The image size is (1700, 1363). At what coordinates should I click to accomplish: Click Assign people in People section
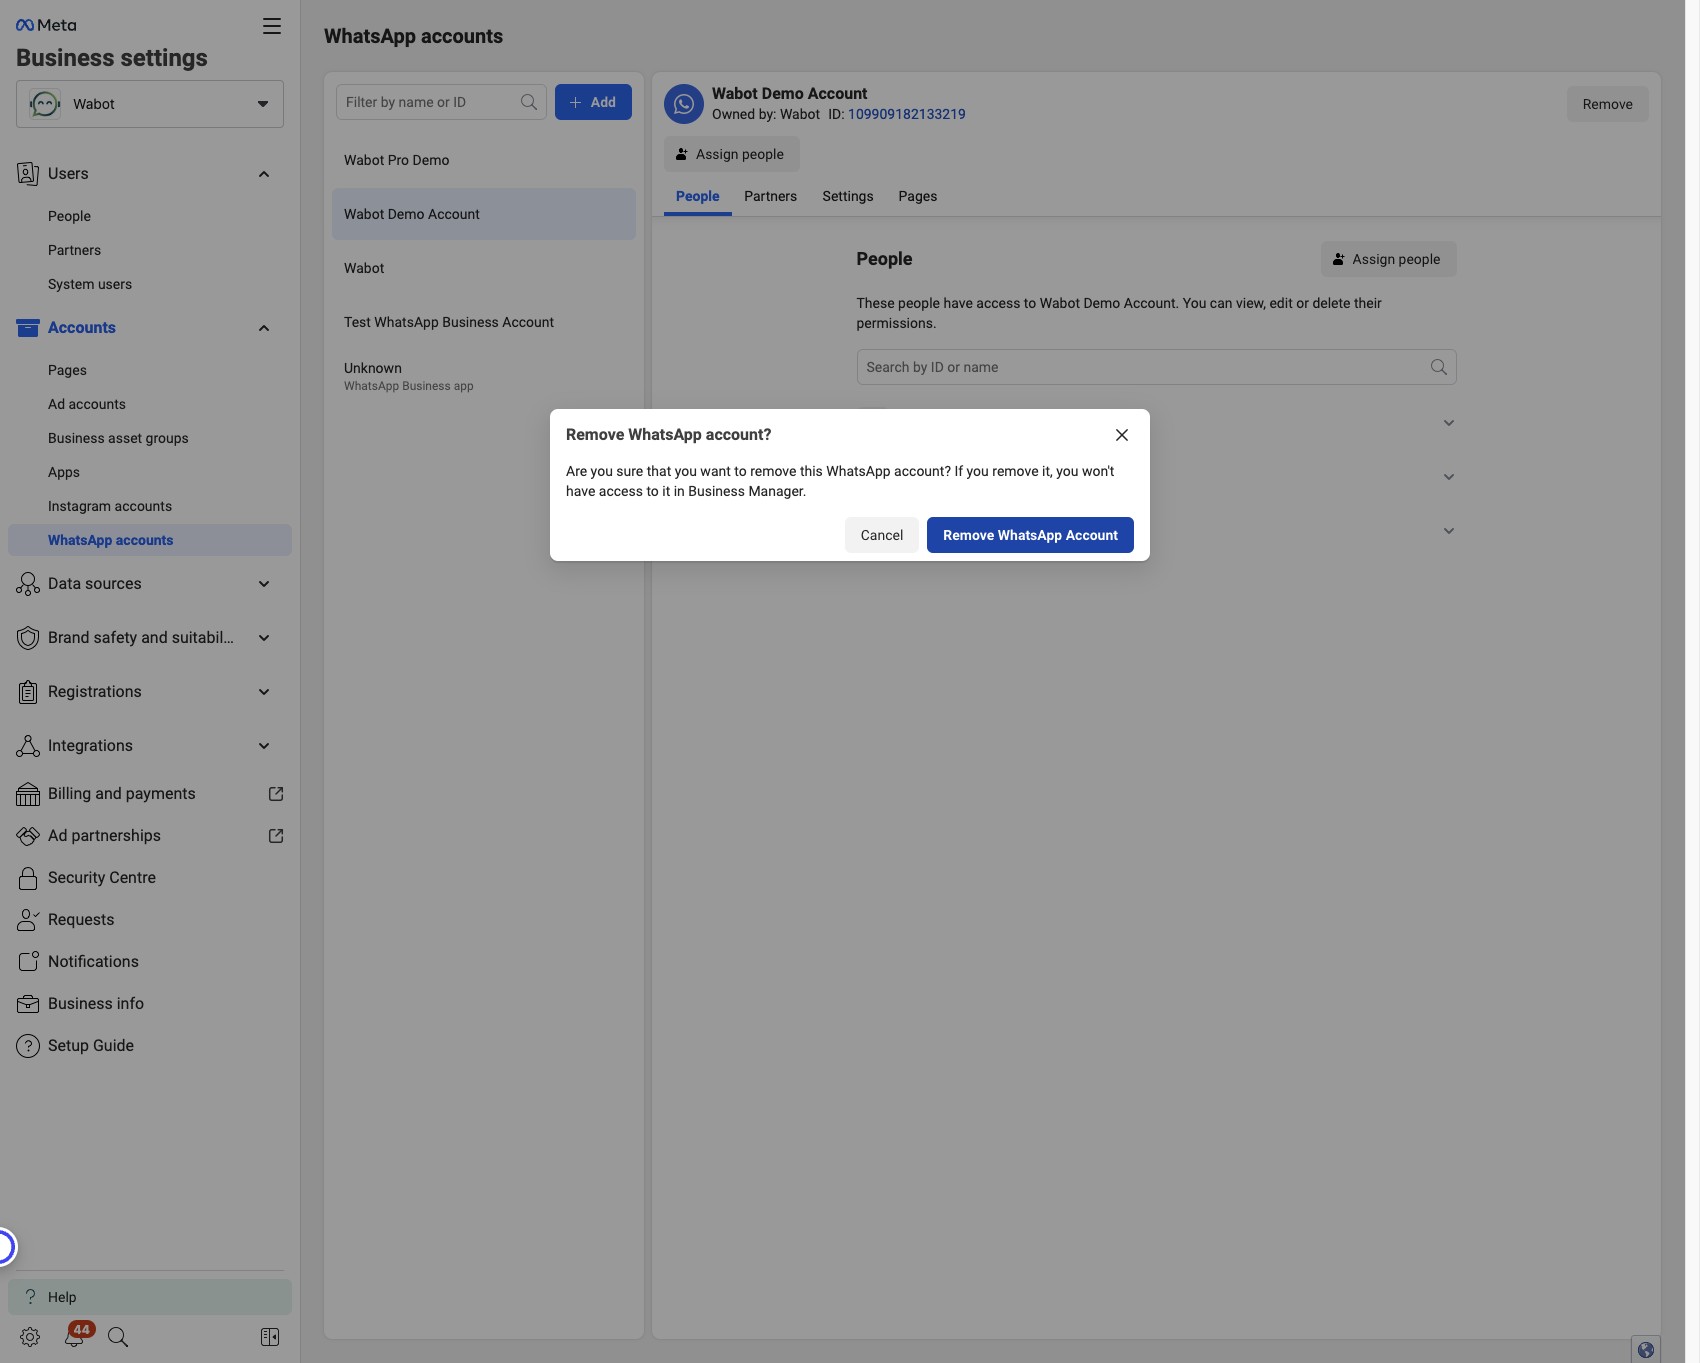click(1388, 259)
